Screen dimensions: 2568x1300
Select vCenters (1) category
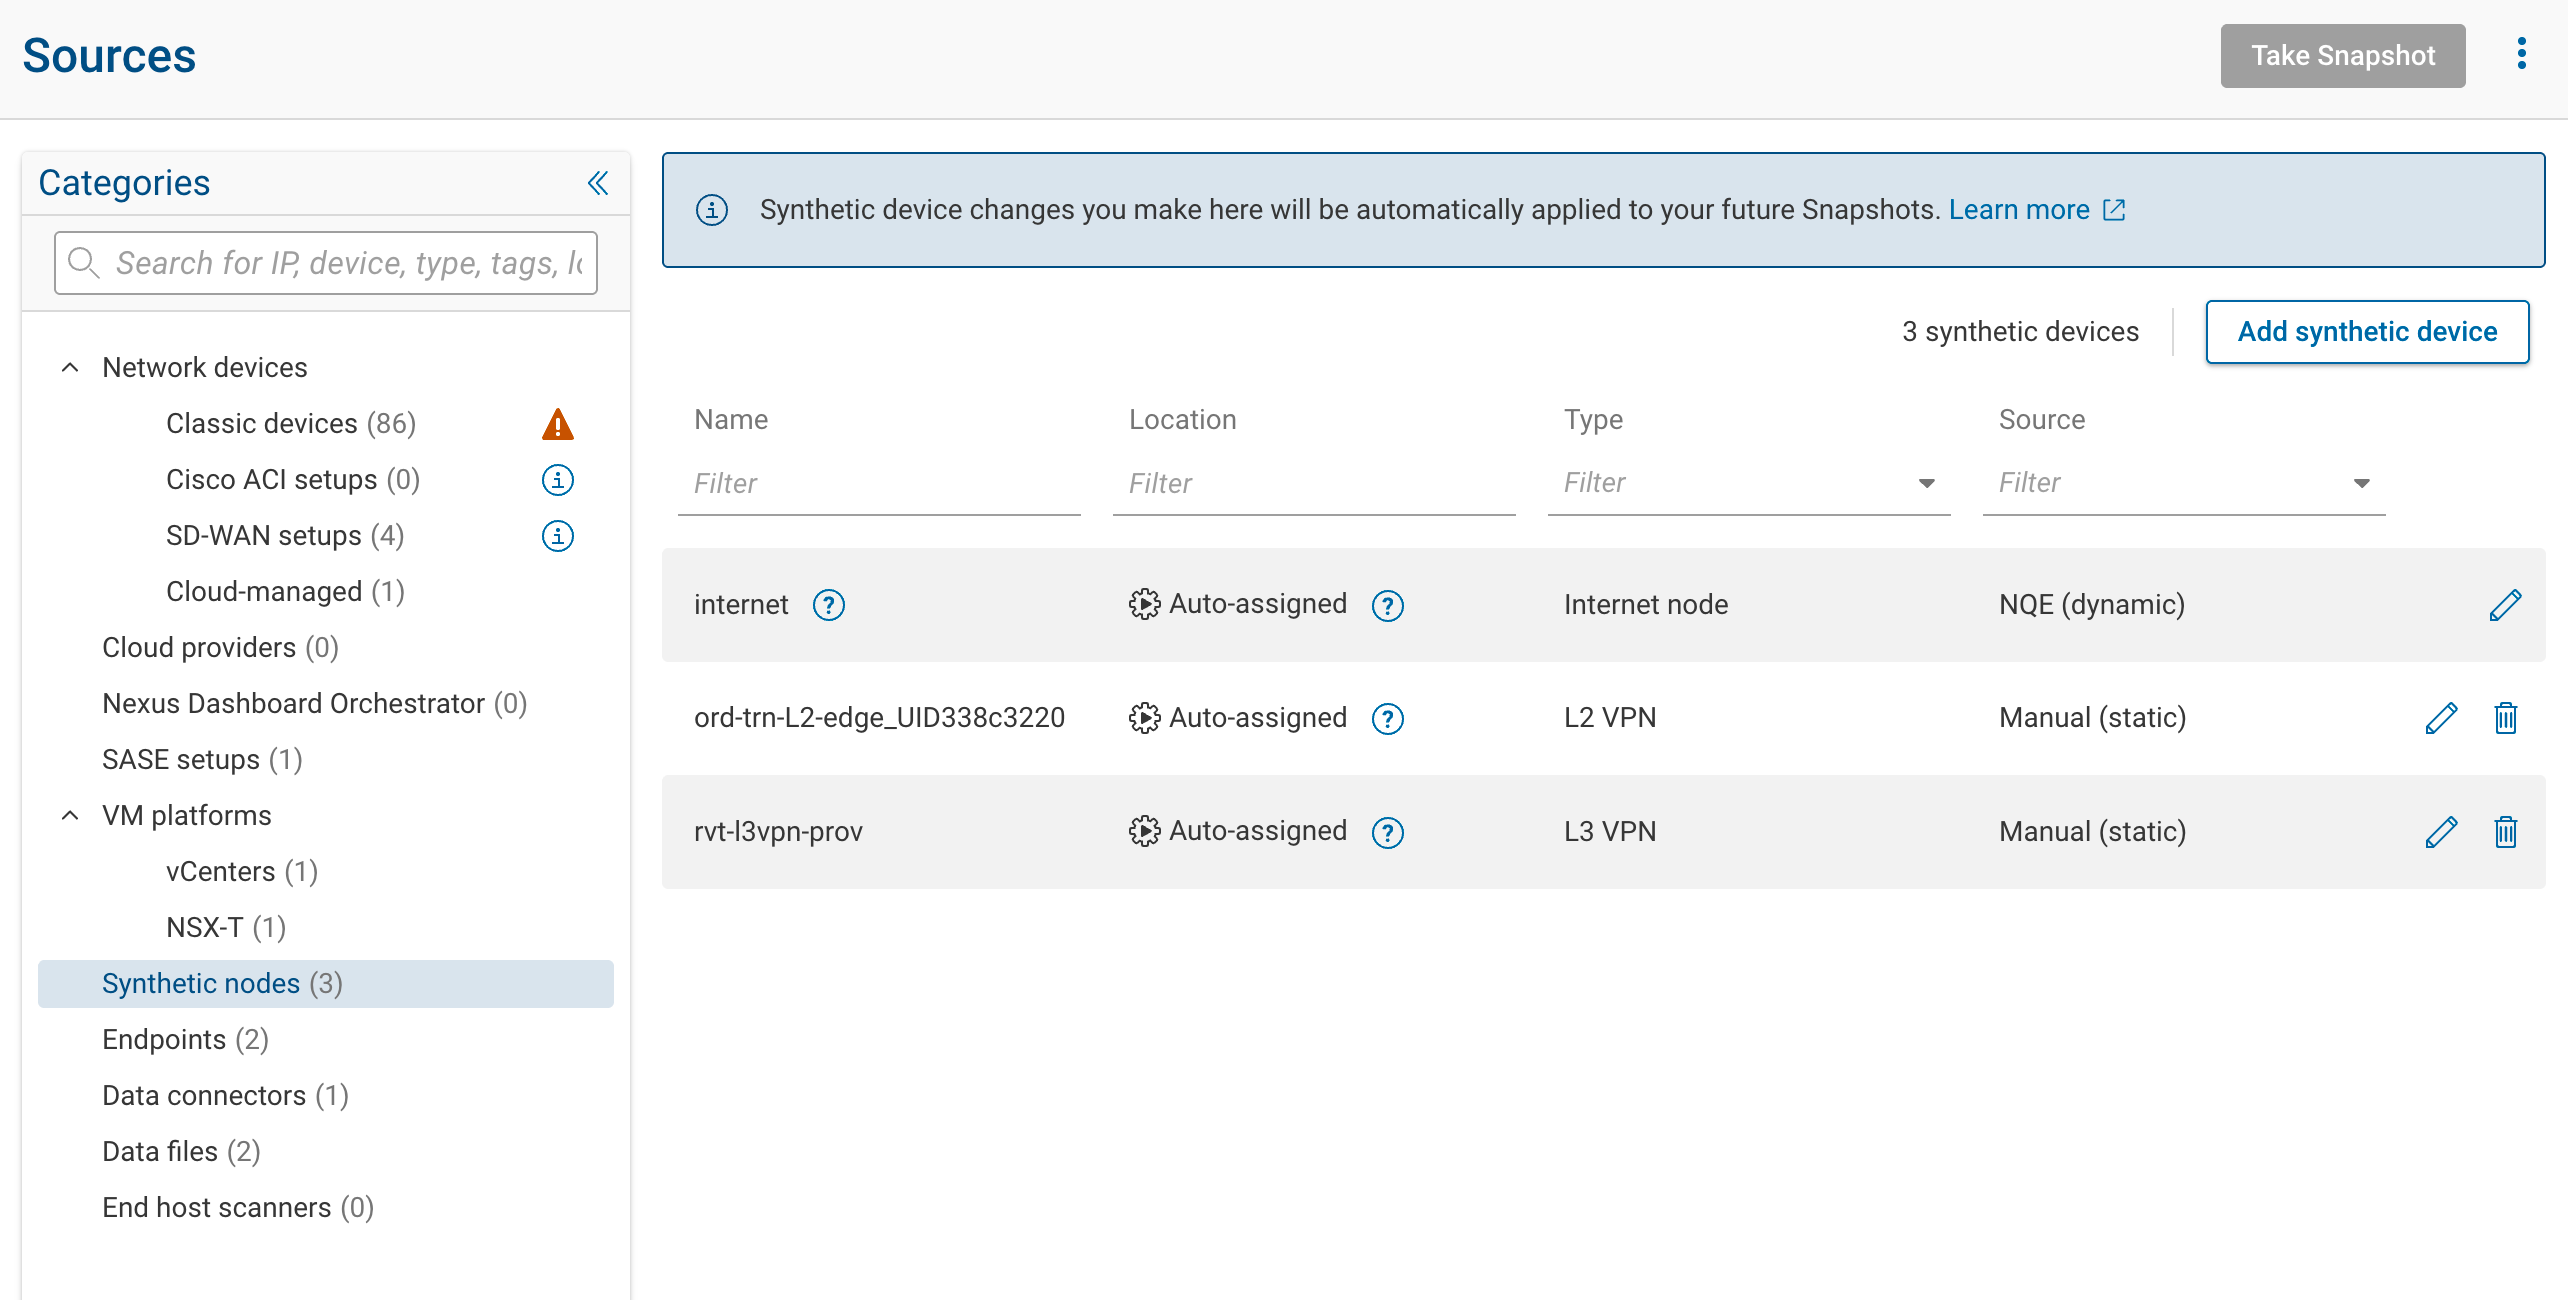tap(242, 872)
